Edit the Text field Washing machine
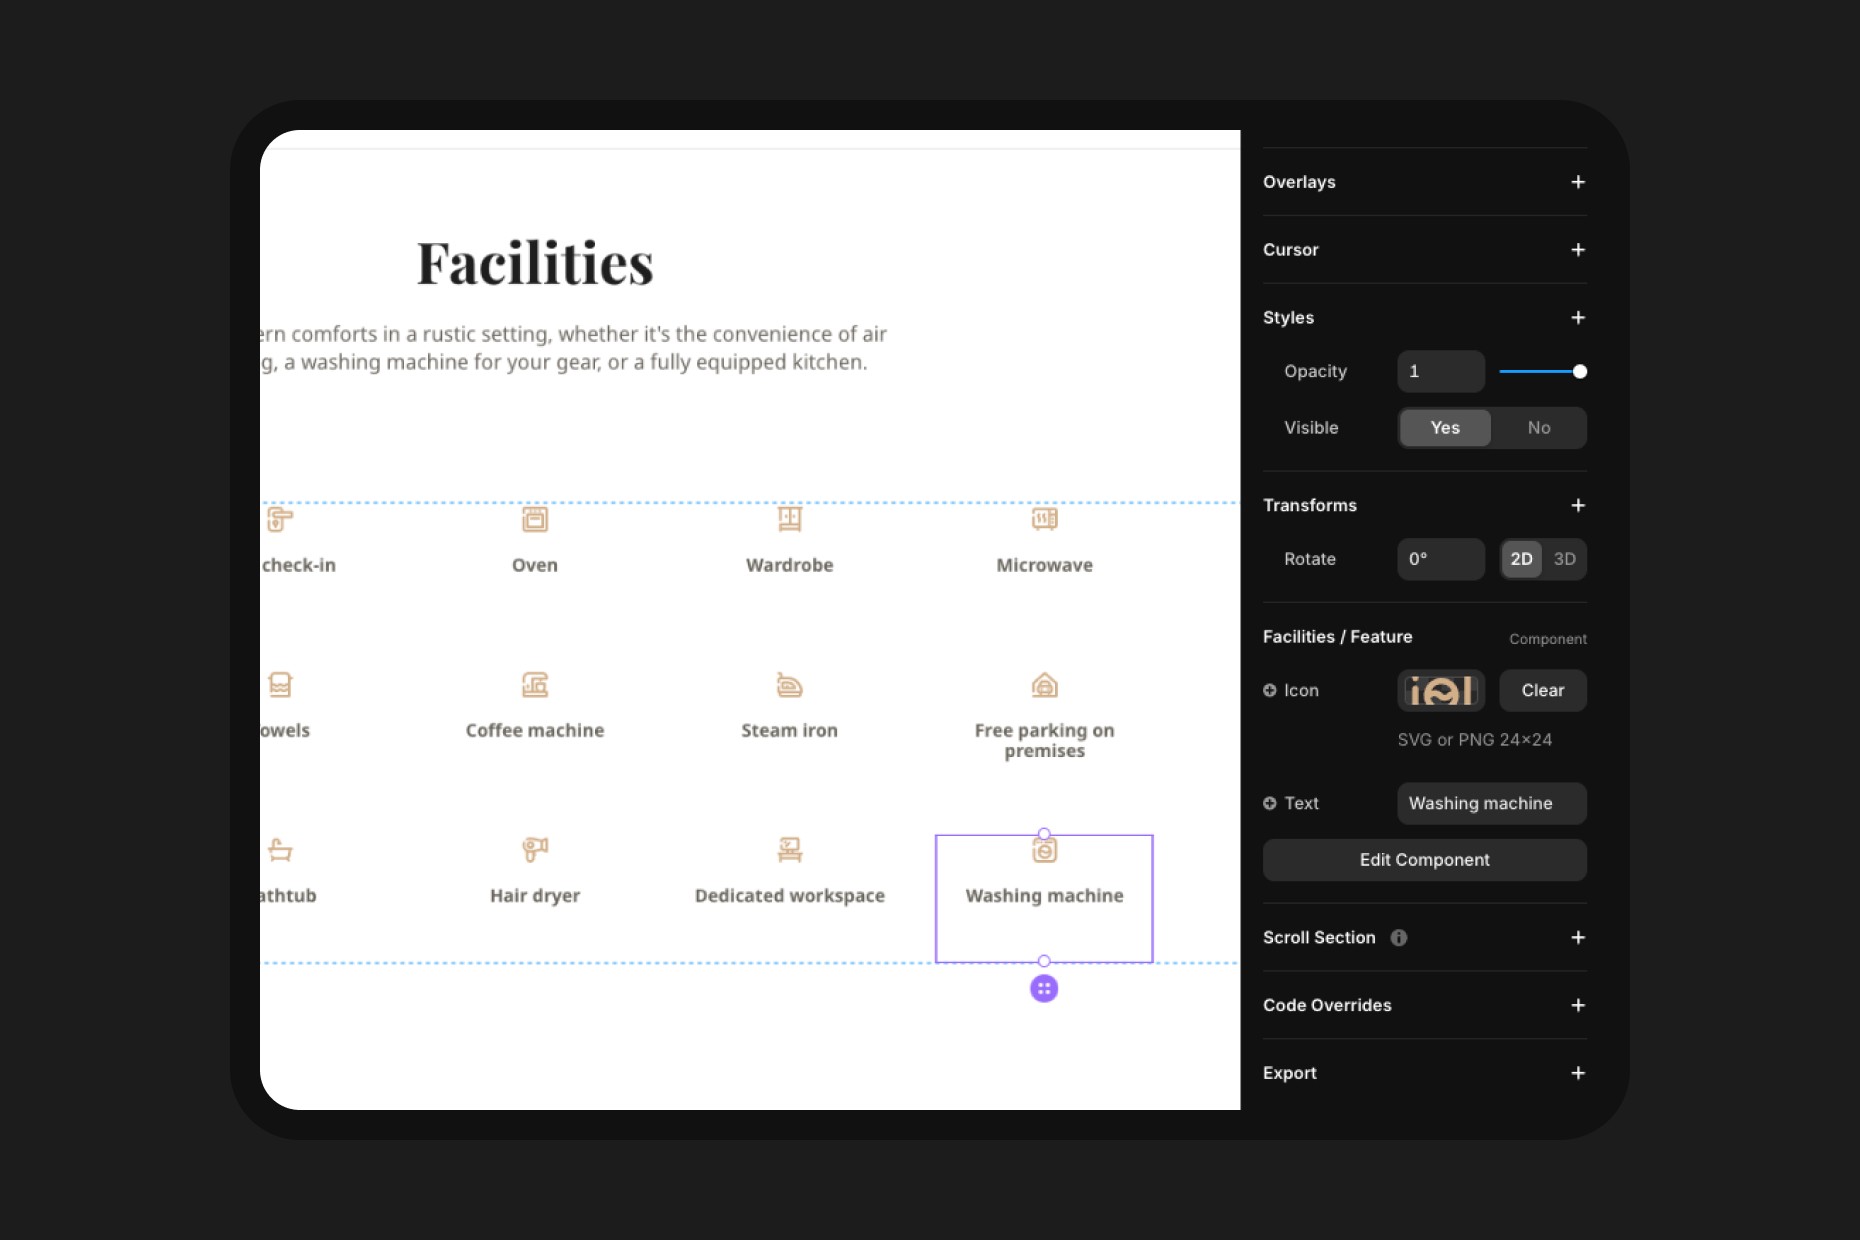The height and width of the screenshot is (1240, 1860). coord(1492,804)
